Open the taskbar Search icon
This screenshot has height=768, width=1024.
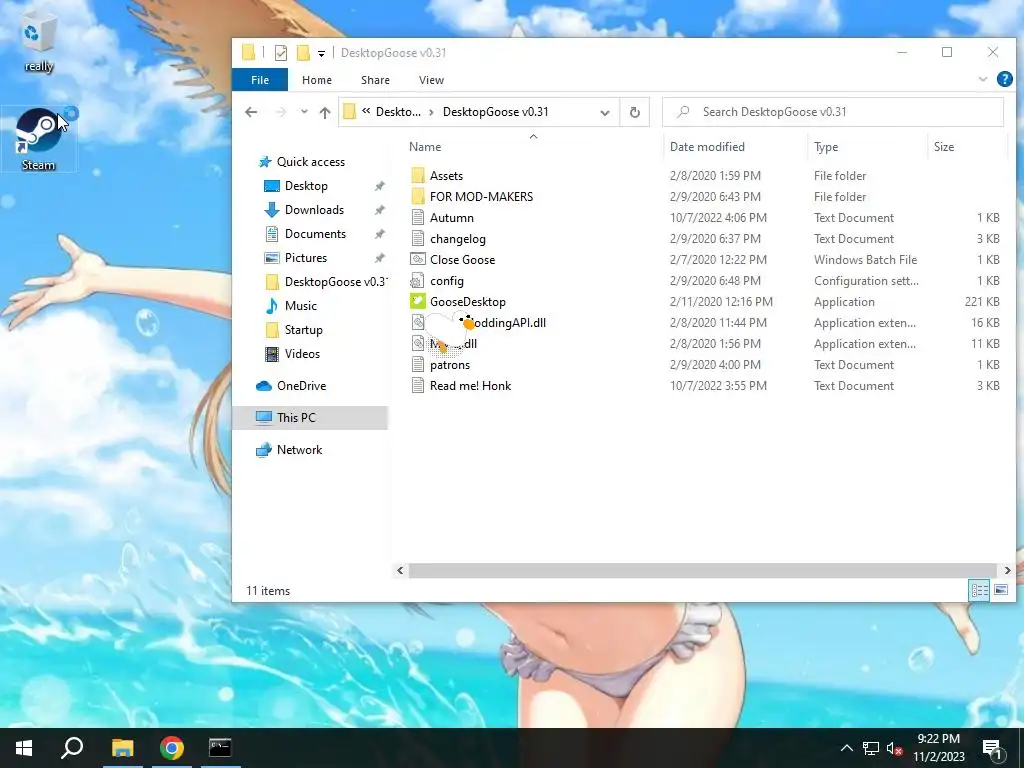(72, 748)
